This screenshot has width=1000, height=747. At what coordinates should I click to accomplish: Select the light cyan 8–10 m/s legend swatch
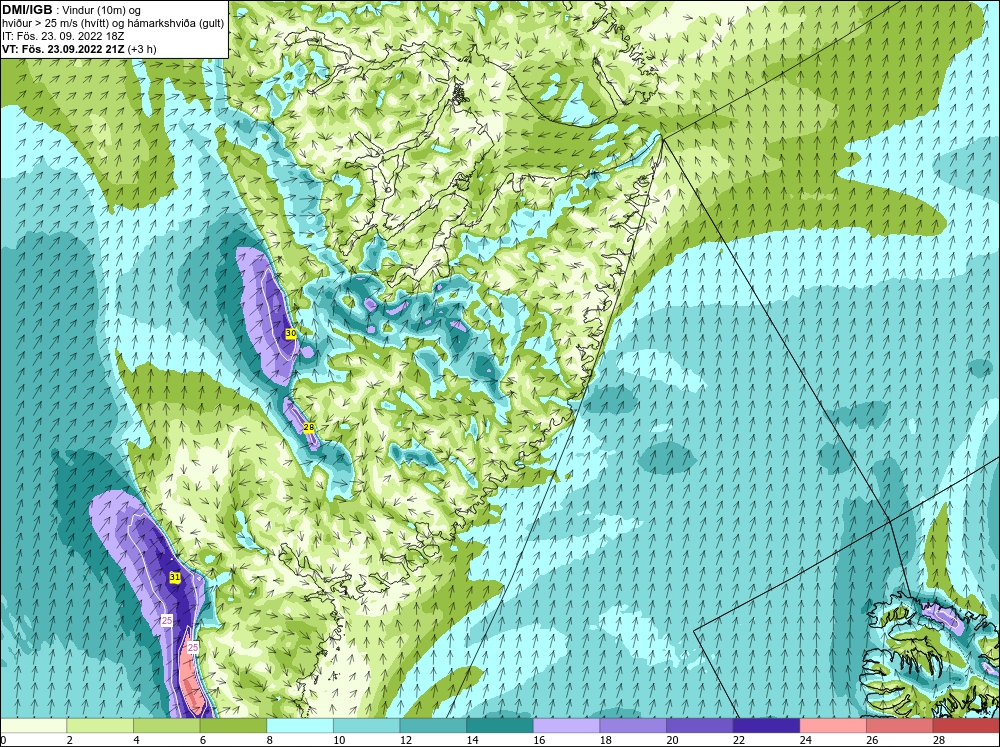pyautogui.click(x=300, y=726)
